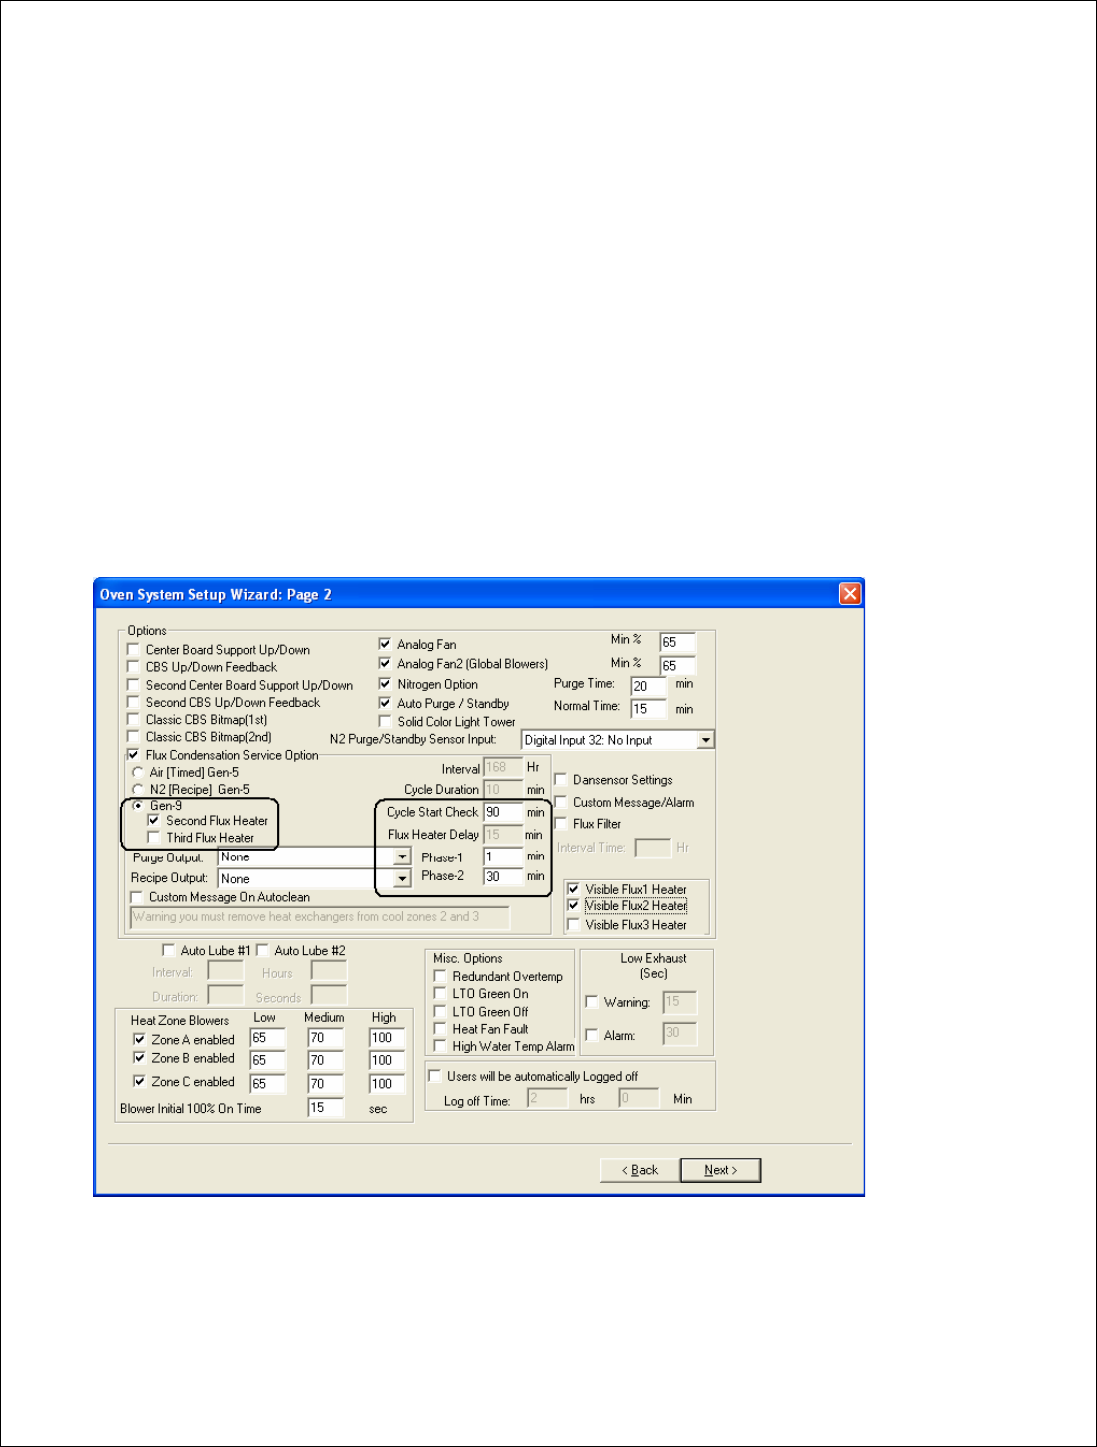Screen dimensions: 1097x1447
Task: Open N2 Purge/Standby Sensor Input dropdown
Action: pyautogui.click(x=706, y=740)
